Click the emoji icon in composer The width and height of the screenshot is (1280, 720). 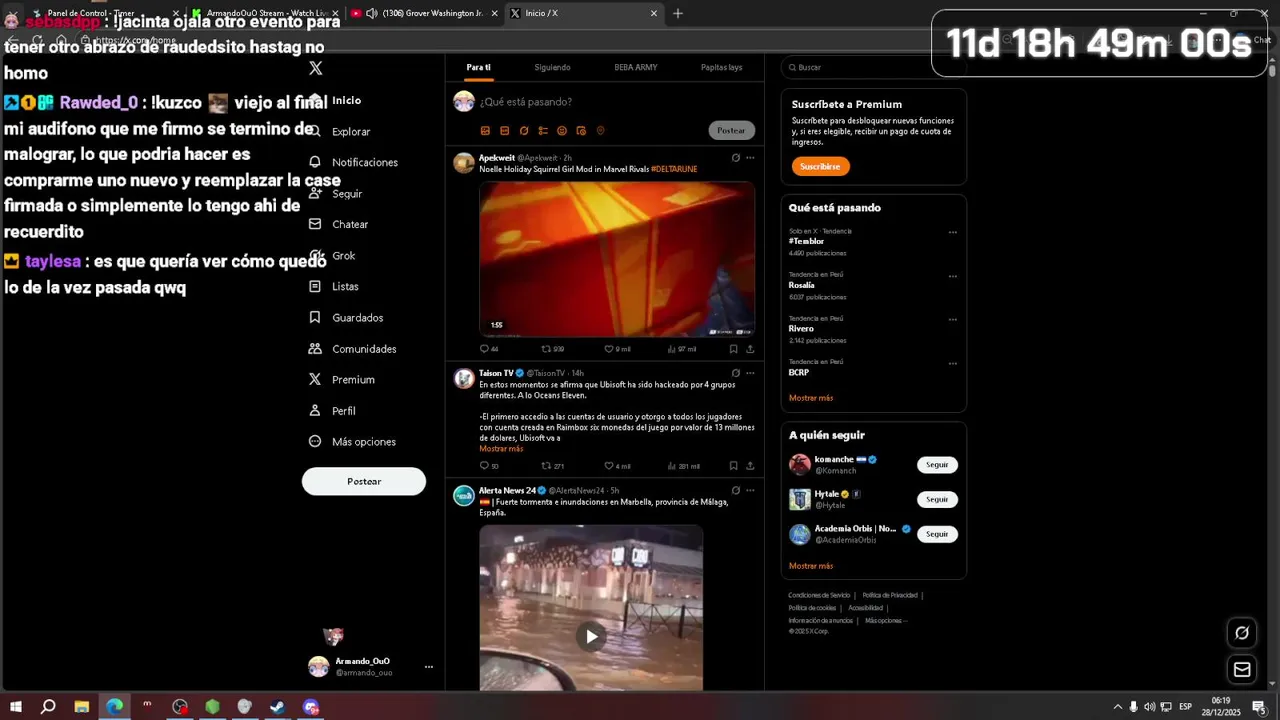pyautogui.click(x=562, y=131)
